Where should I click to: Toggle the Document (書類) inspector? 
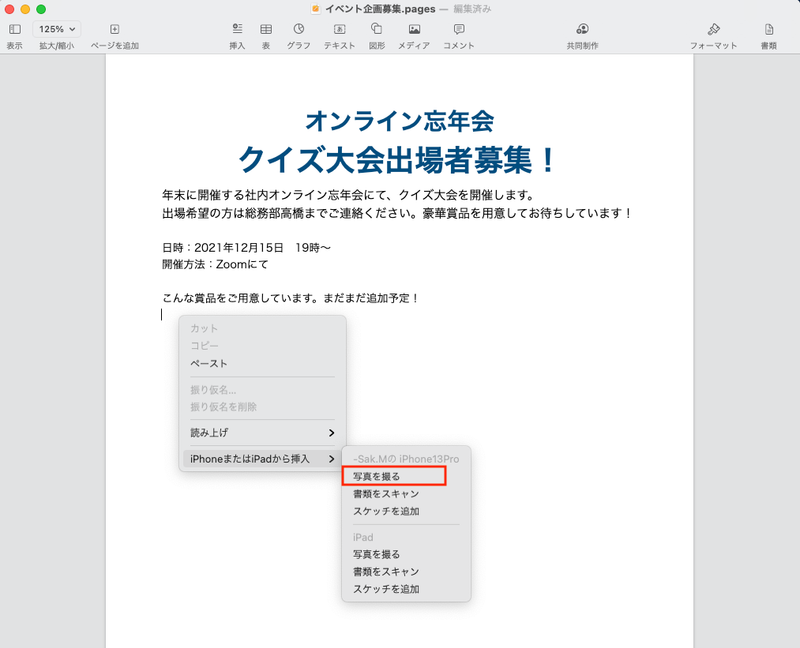pyautogui.click(x=768, y=30)
